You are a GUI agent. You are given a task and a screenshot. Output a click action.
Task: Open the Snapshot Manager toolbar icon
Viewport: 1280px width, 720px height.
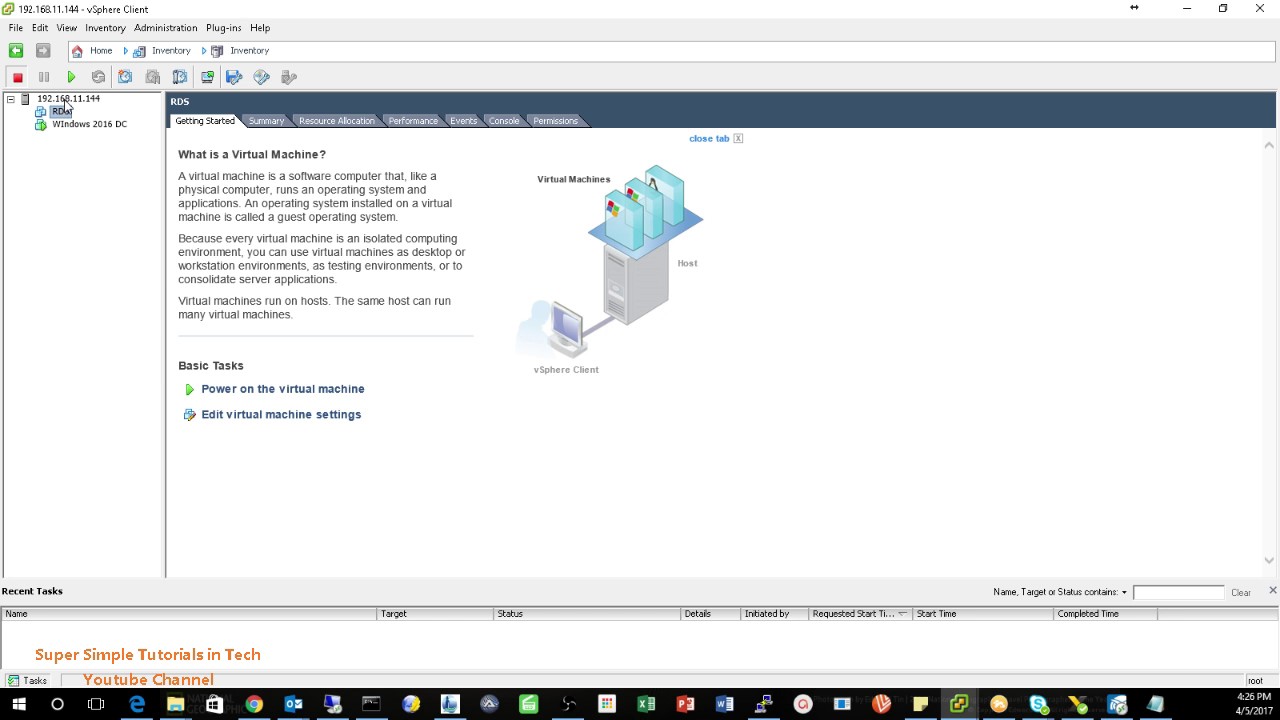[x=180, y=77]
